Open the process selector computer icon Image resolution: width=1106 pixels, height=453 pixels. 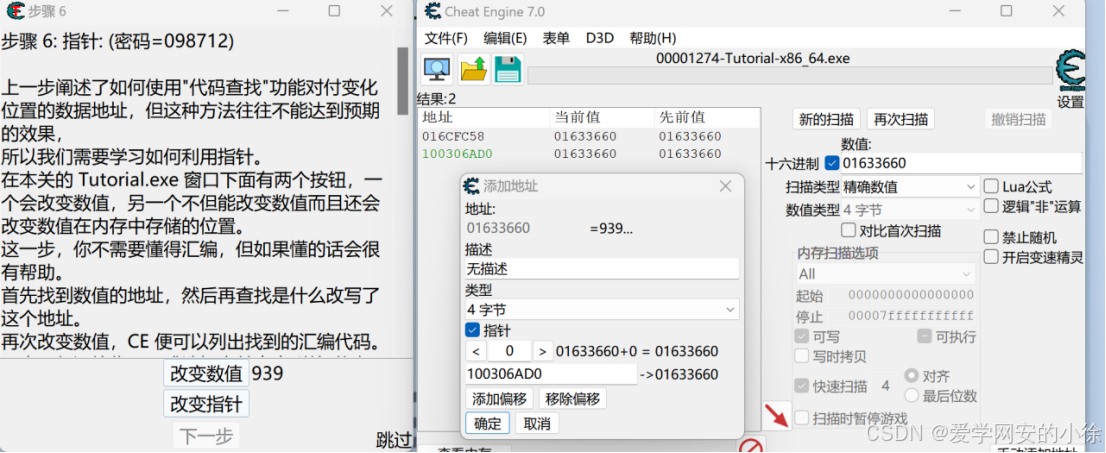pyautogui.click(x=437, y=68)
